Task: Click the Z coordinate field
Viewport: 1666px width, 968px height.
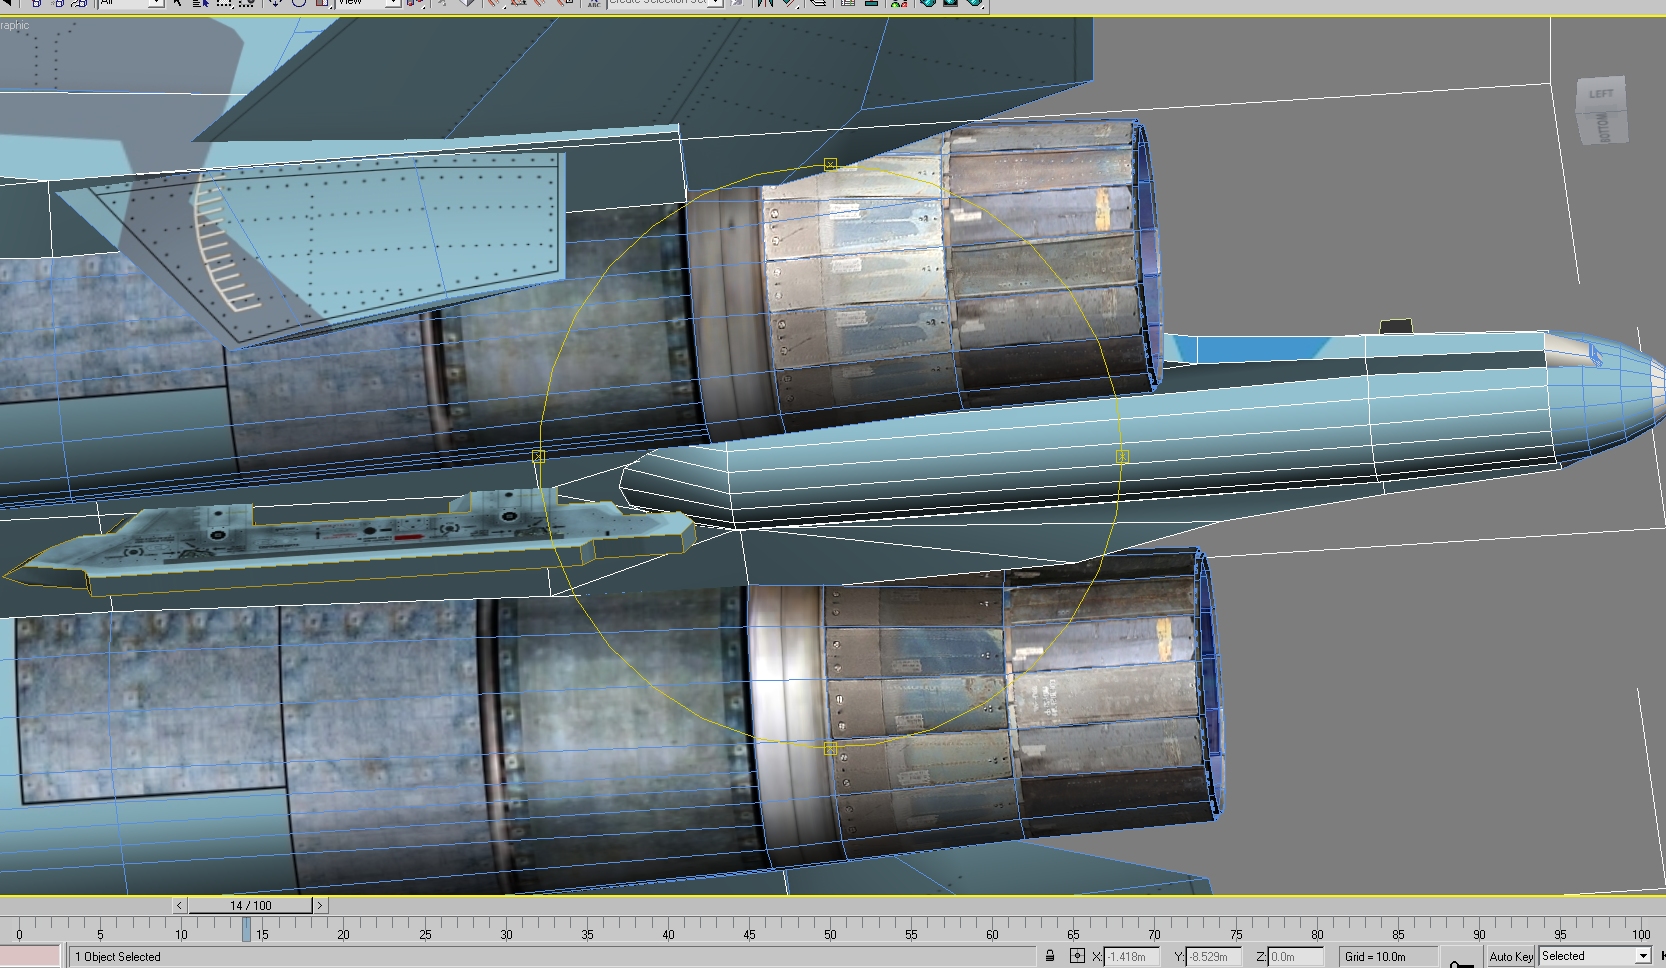Action: (x=1296, y=956)
